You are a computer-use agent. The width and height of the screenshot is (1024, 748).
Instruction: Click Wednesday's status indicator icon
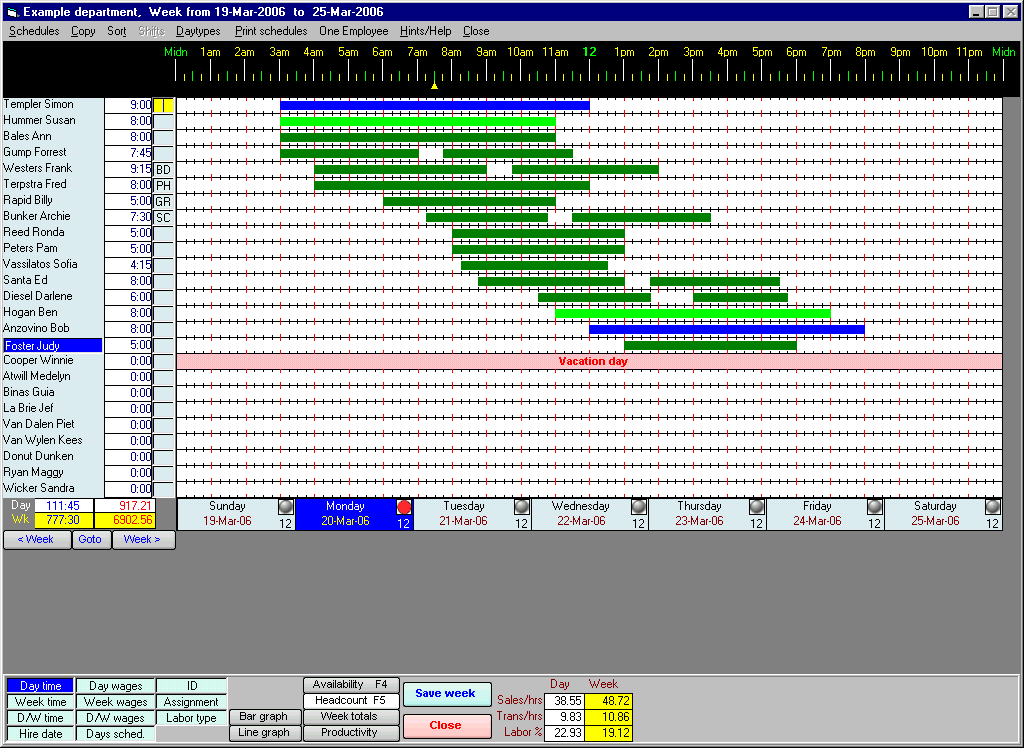tap(639, 508)
